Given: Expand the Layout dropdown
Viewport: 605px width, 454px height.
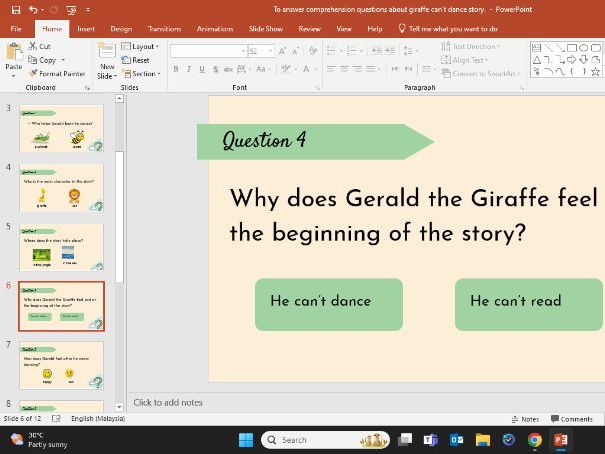Looking at the screenshot, I should click(141, 46).
